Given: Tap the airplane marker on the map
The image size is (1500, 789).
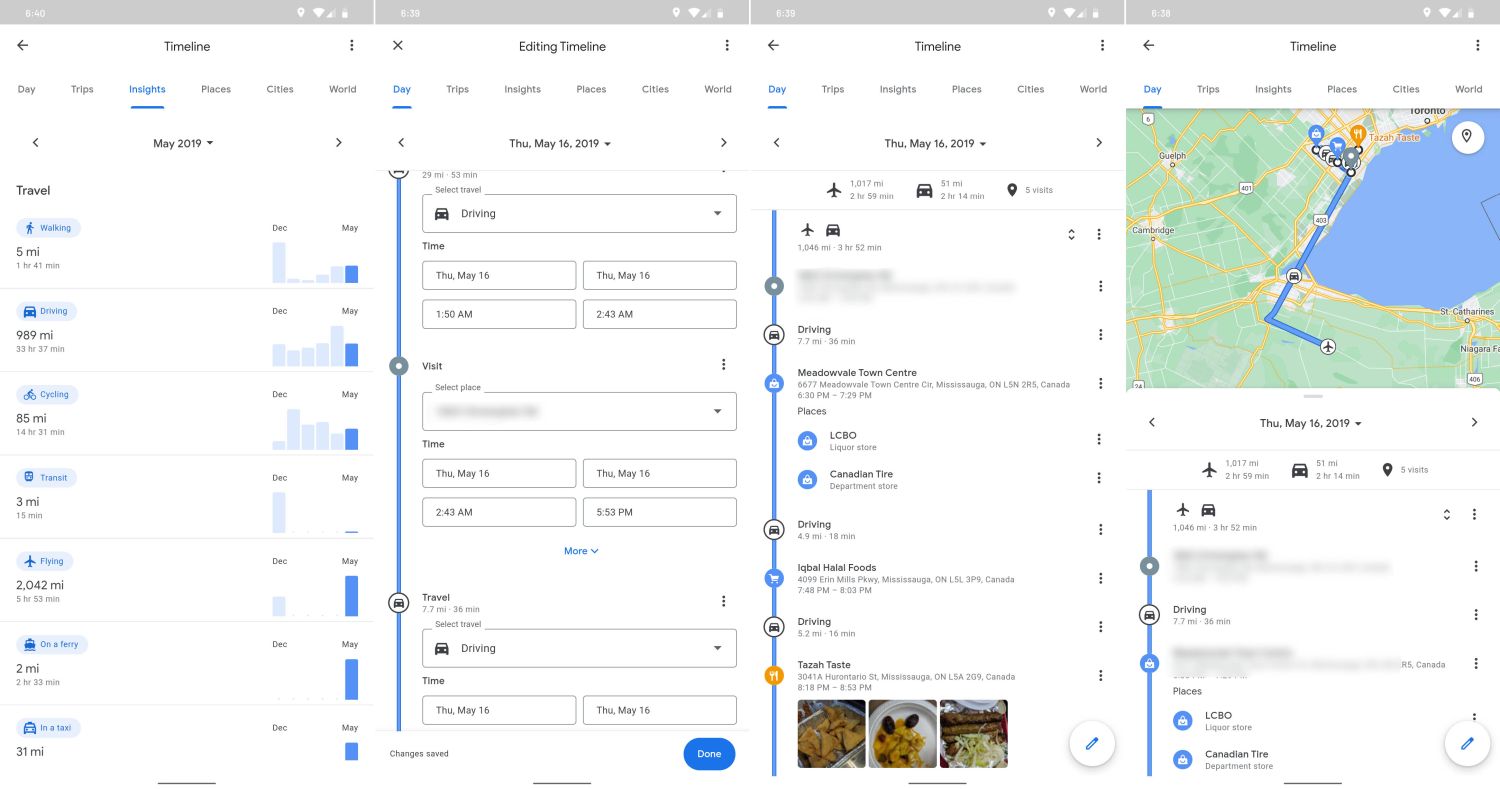Looking at the screenshot, I should 1327,347.
